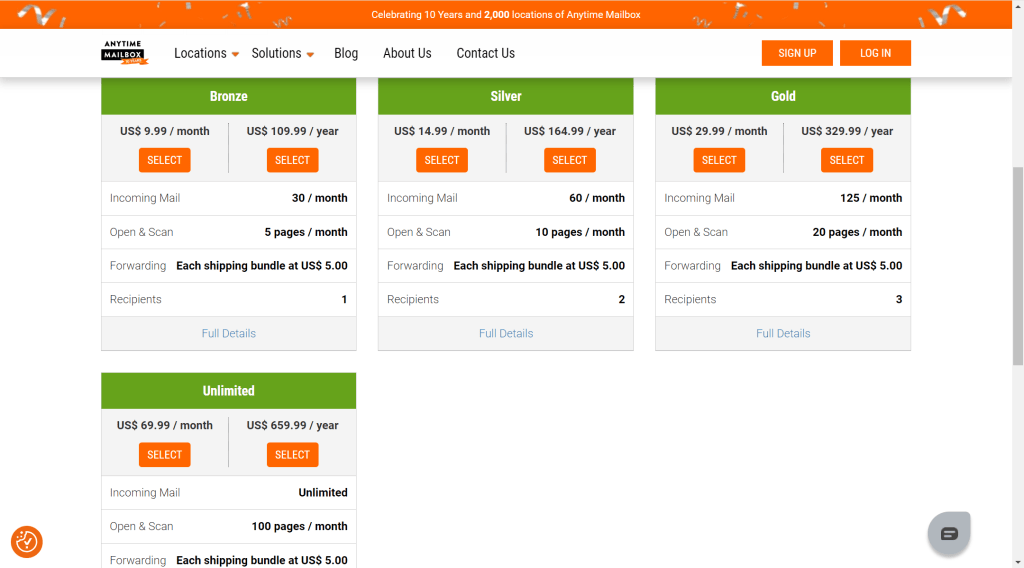The height and width of the screenshot is (568, 1024).
Task: Click the Silver plan Recipients row
Action: tap(506, 300)
